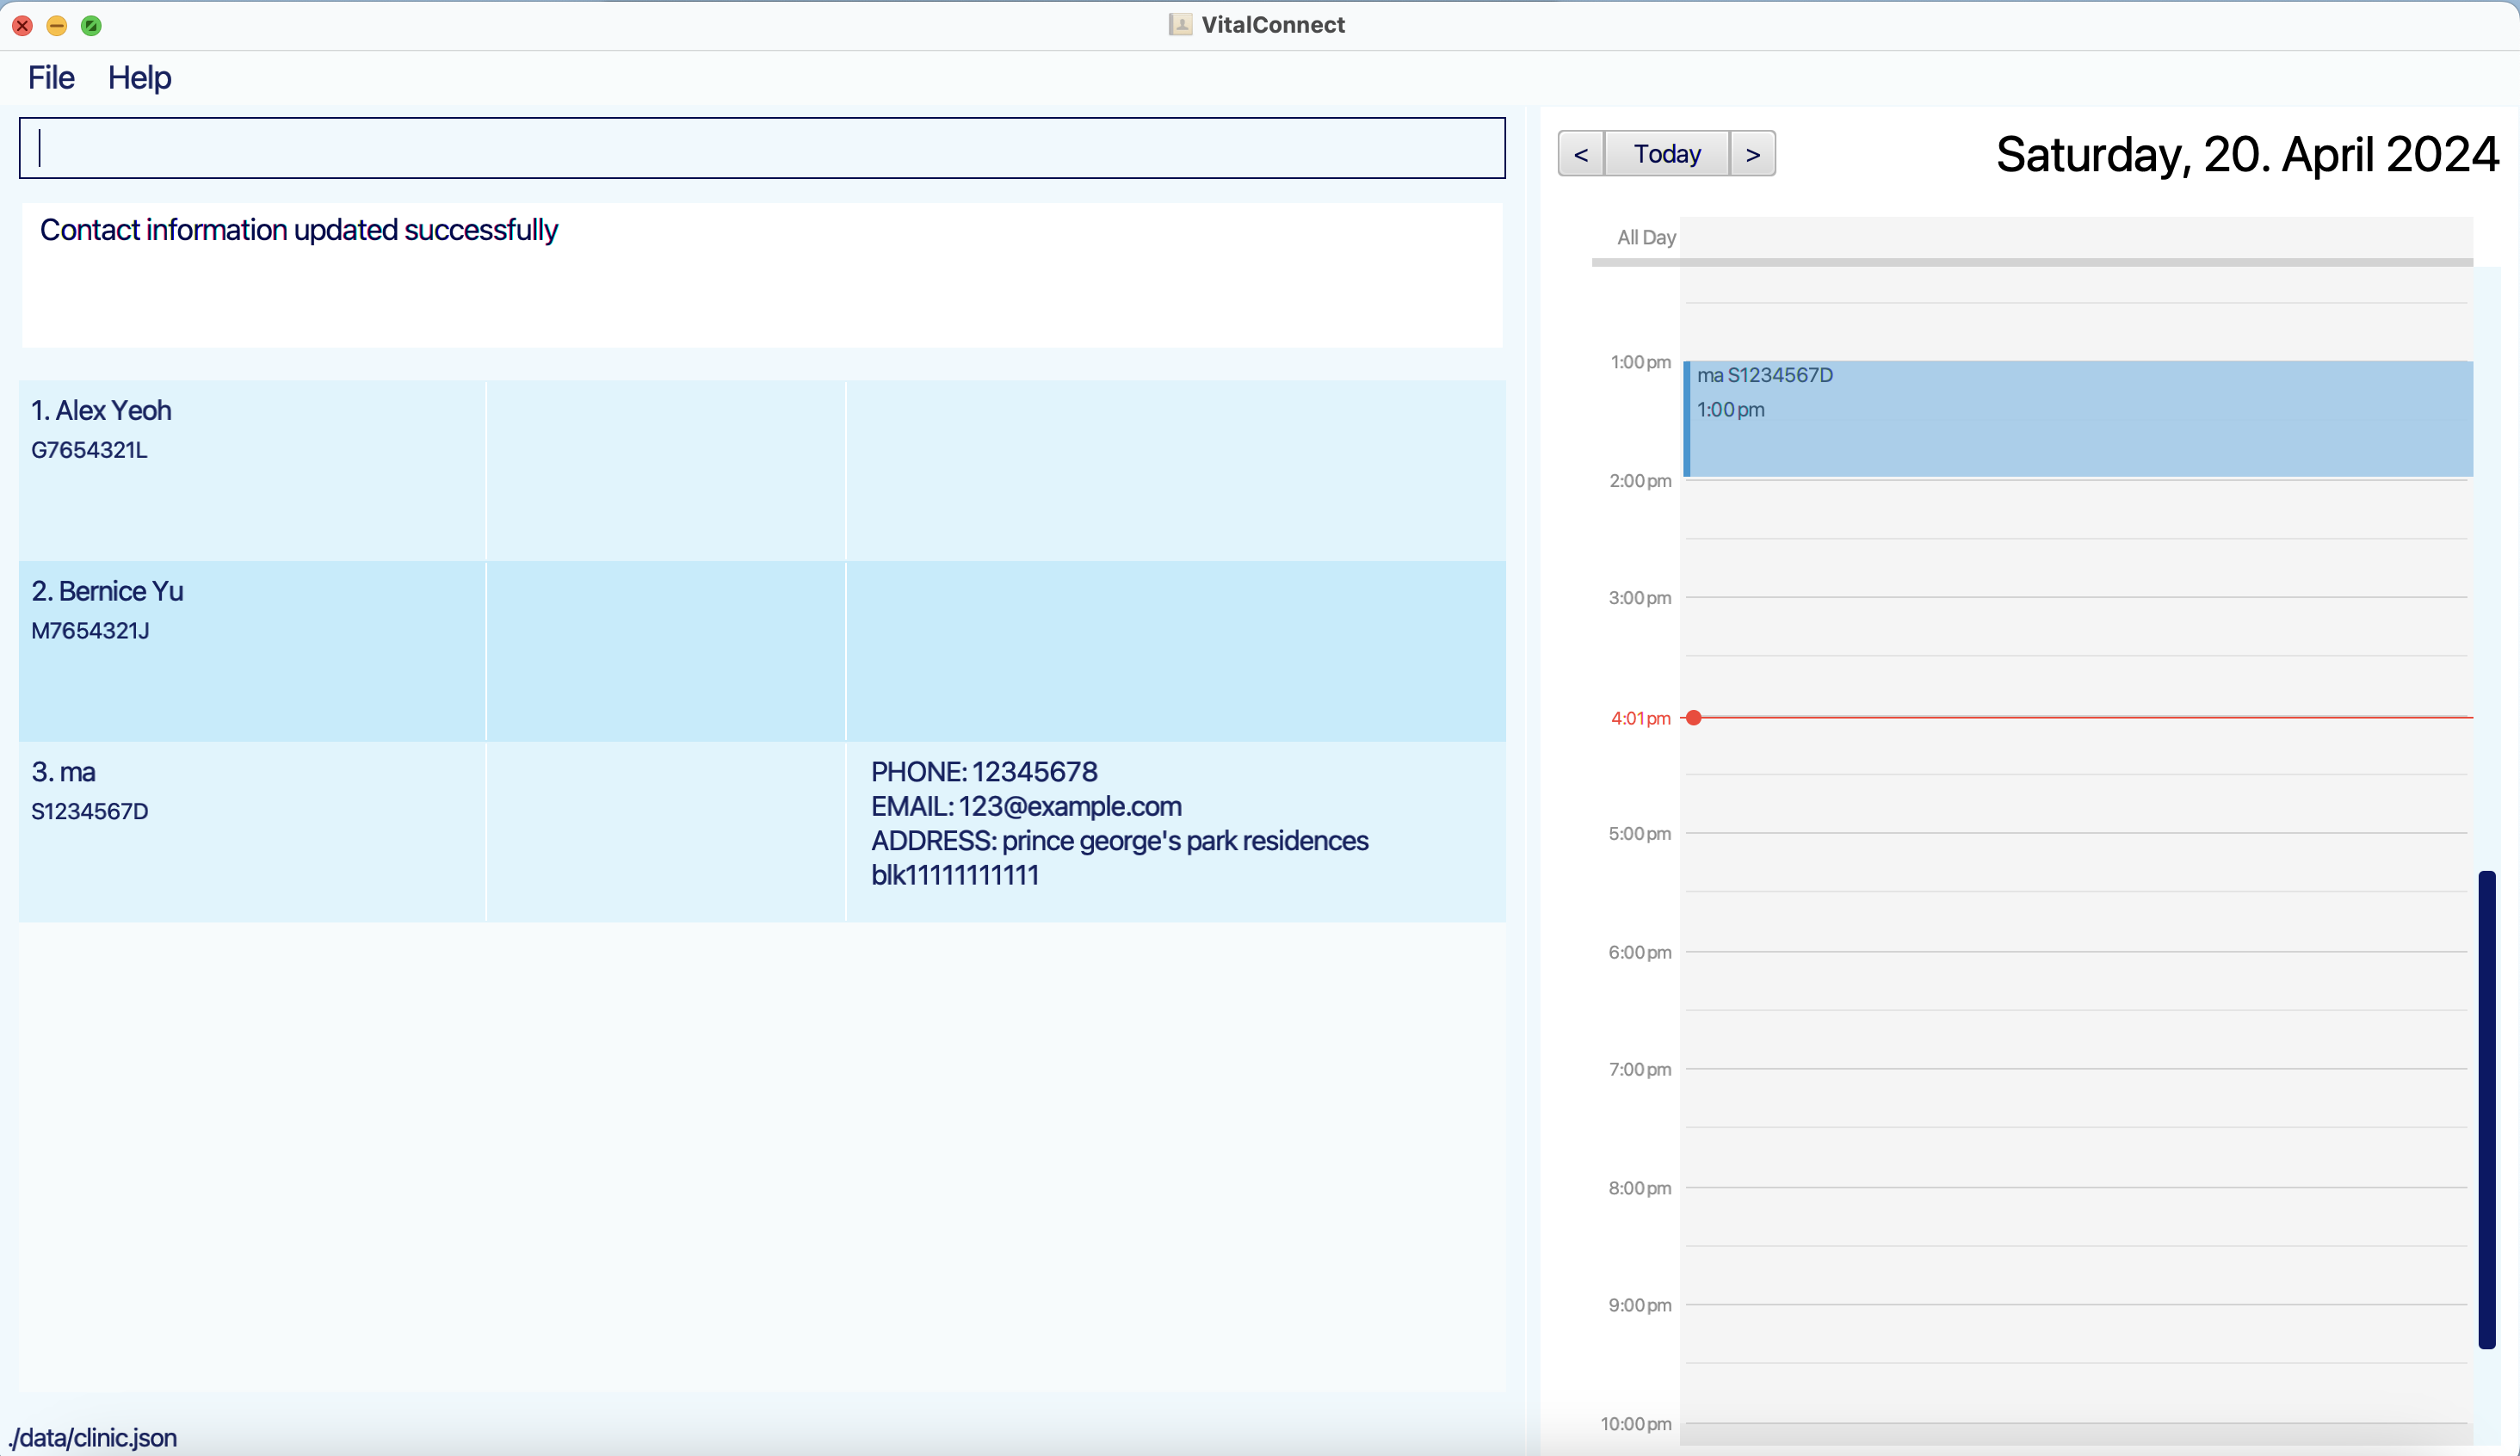Click the command input field
Image resolution: width=2520 pixels, height=1456 pixels.
(x=762, y=148)
